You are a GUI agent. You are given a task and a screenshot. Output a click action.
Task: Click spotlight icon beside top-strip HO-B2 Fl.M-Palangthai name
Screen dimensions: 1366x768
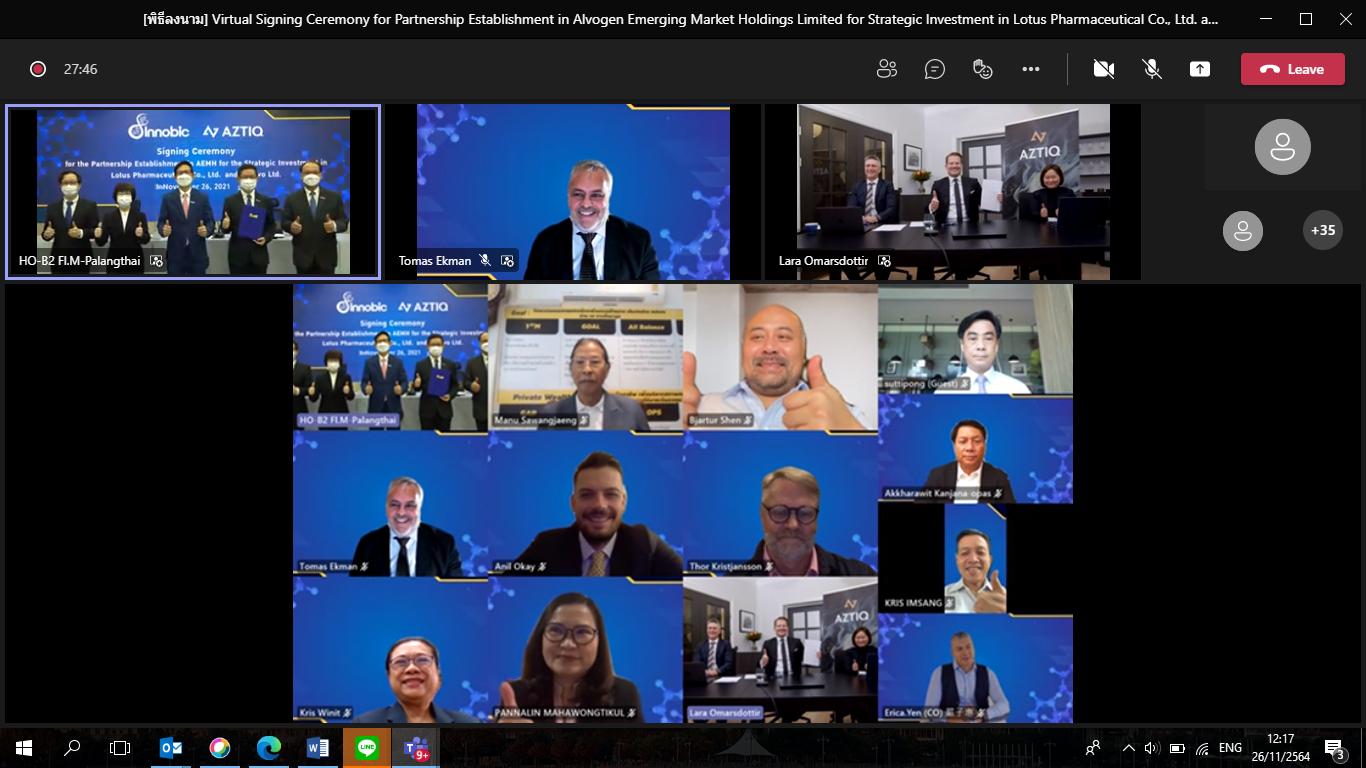click(156, 261)
